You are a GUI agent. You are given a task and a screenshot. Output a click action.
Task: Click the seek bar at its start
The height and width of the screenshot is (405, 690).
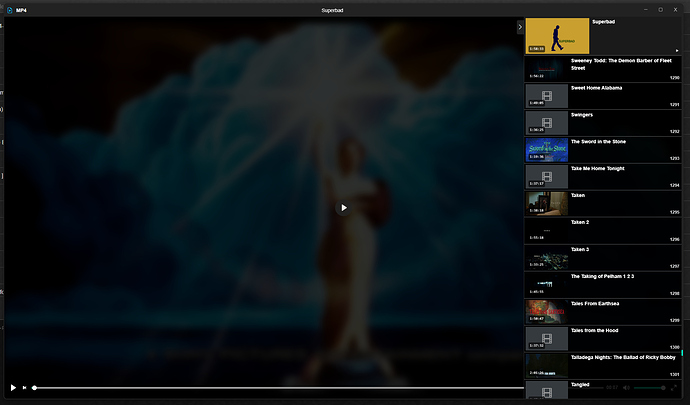pos(35,387)
